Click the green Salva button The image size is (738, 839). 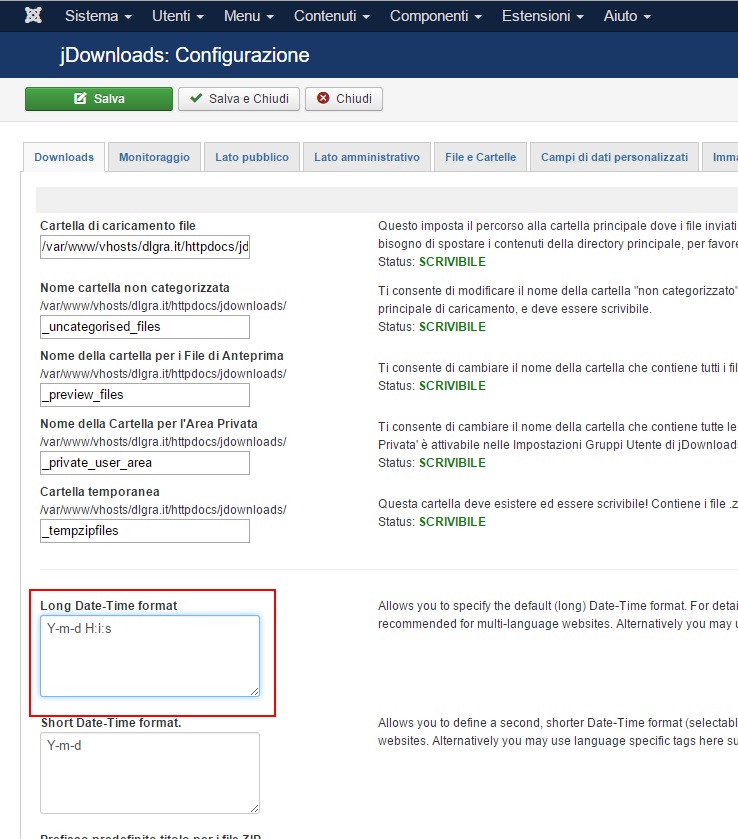(99, 99)
